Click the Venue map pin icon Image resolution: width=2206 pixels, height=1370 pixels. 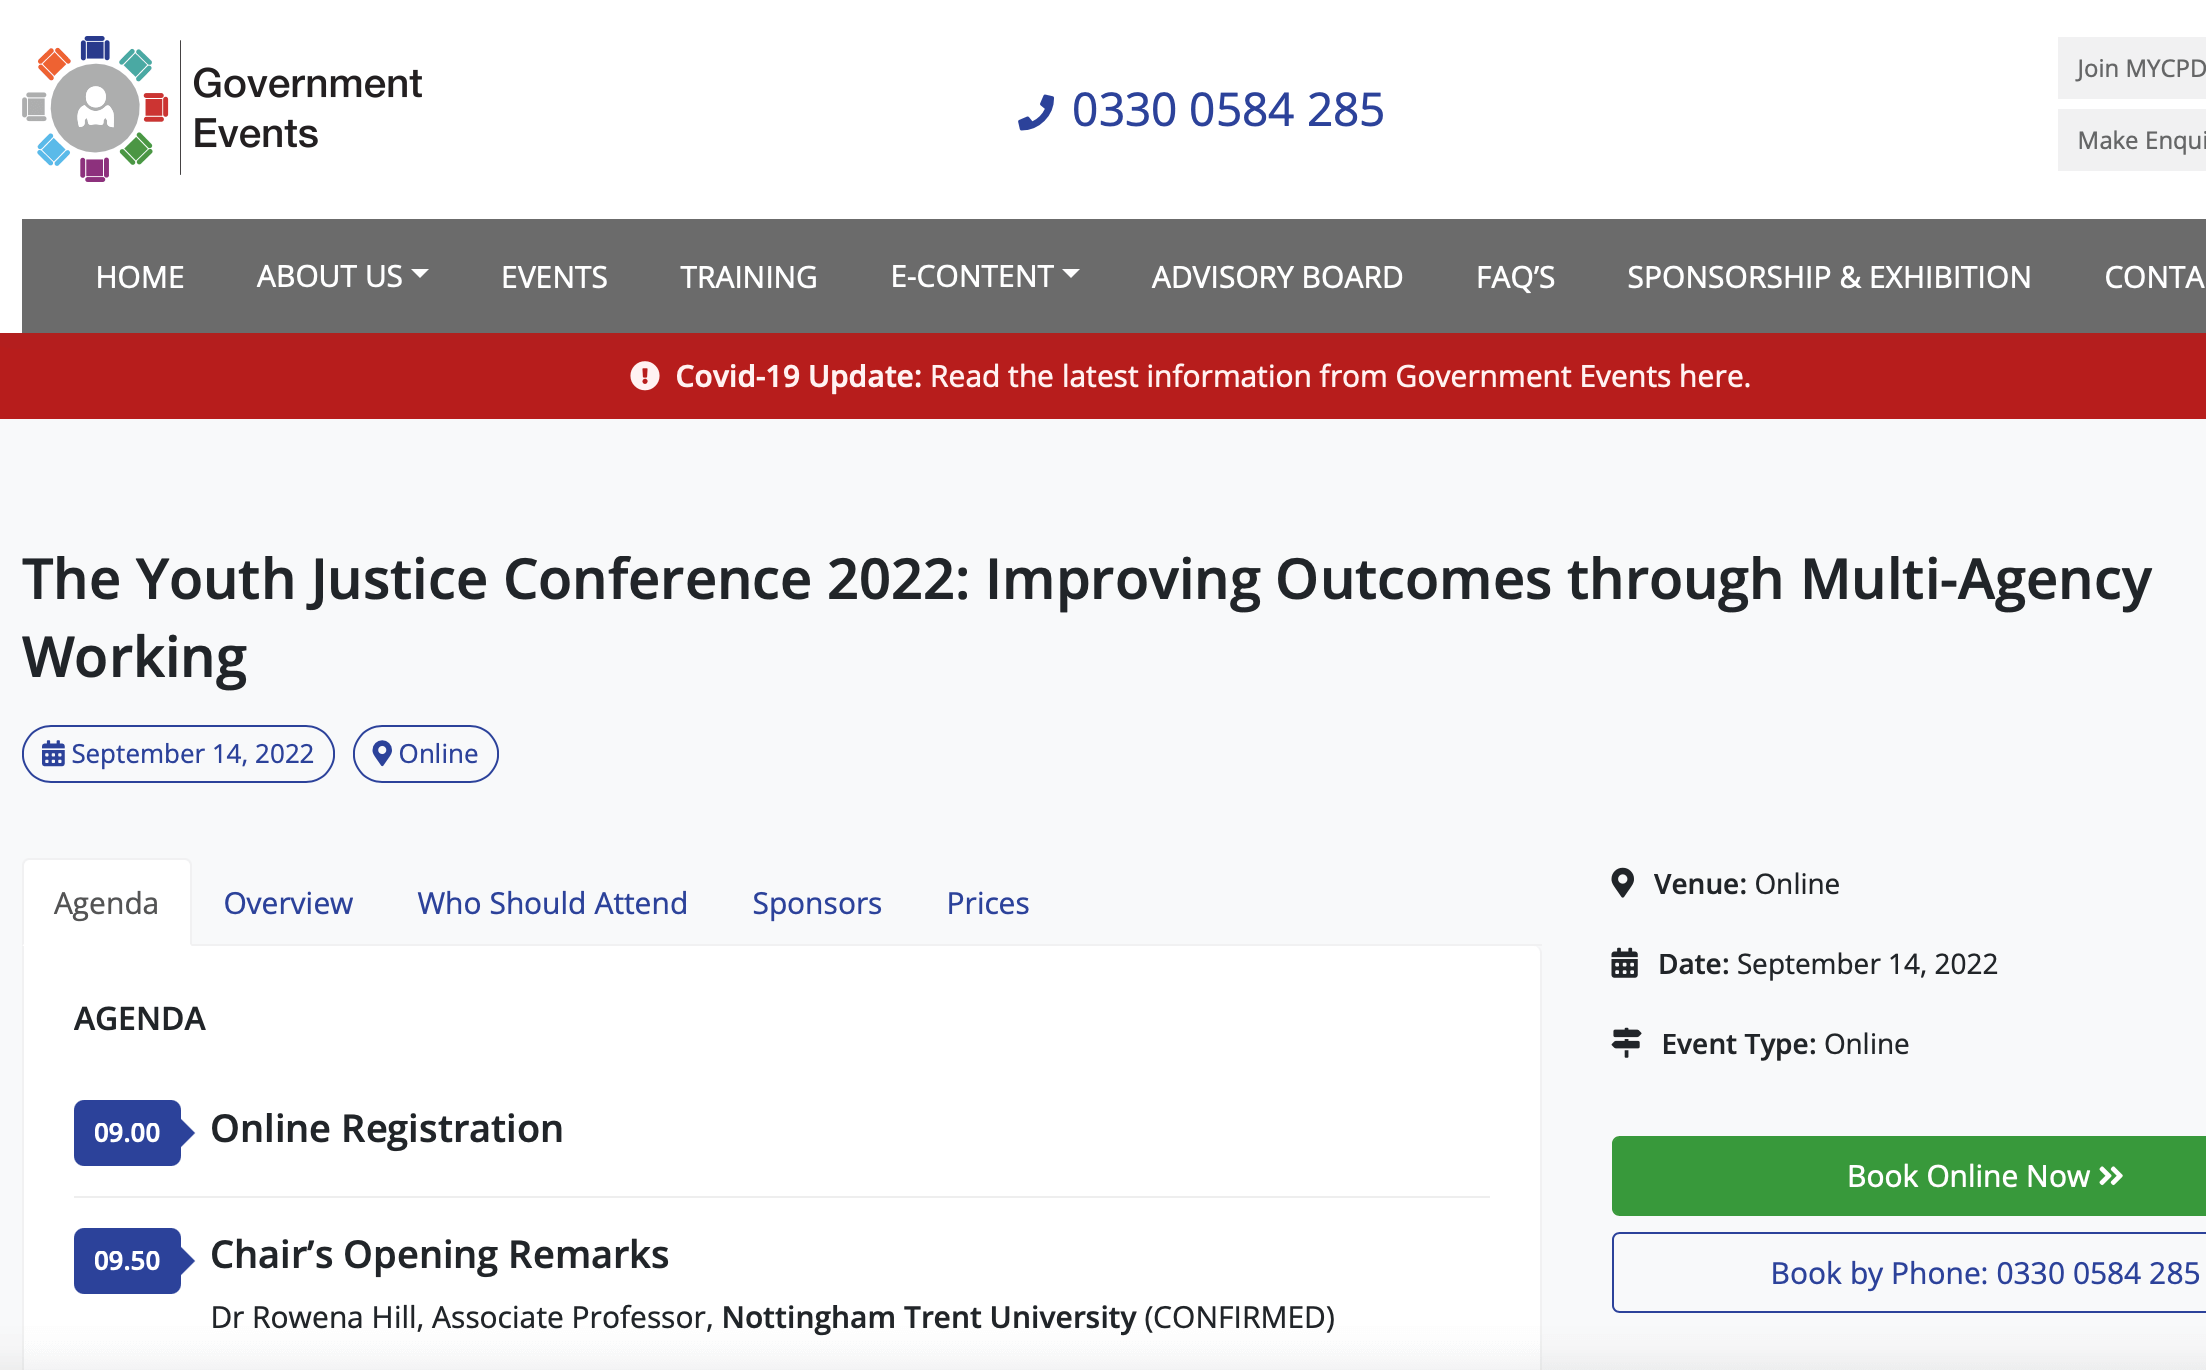pos(1623,883)
